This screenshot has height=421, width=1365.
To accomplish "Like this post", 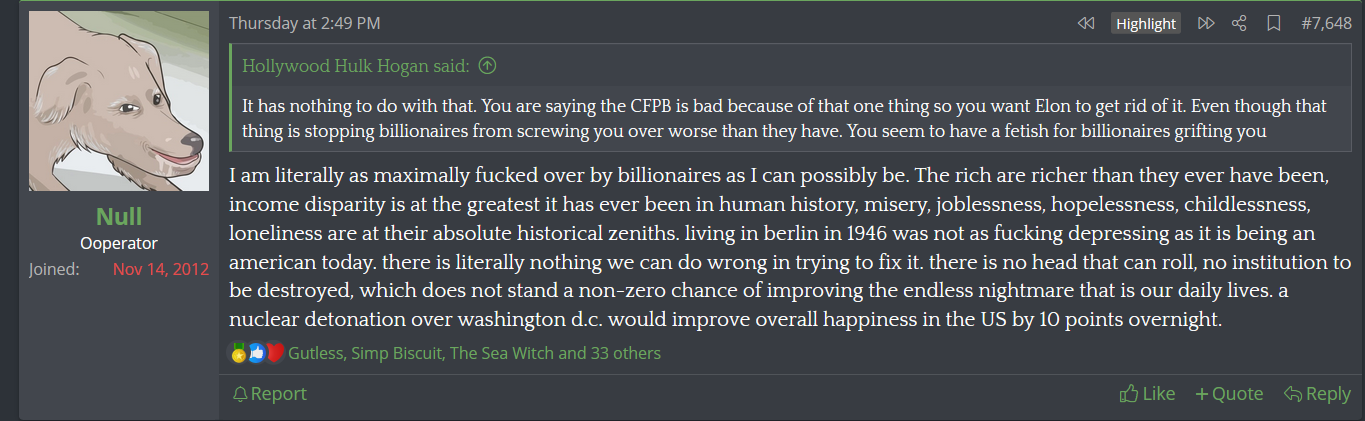I will pyautogui.click(x=1148, y=394).
